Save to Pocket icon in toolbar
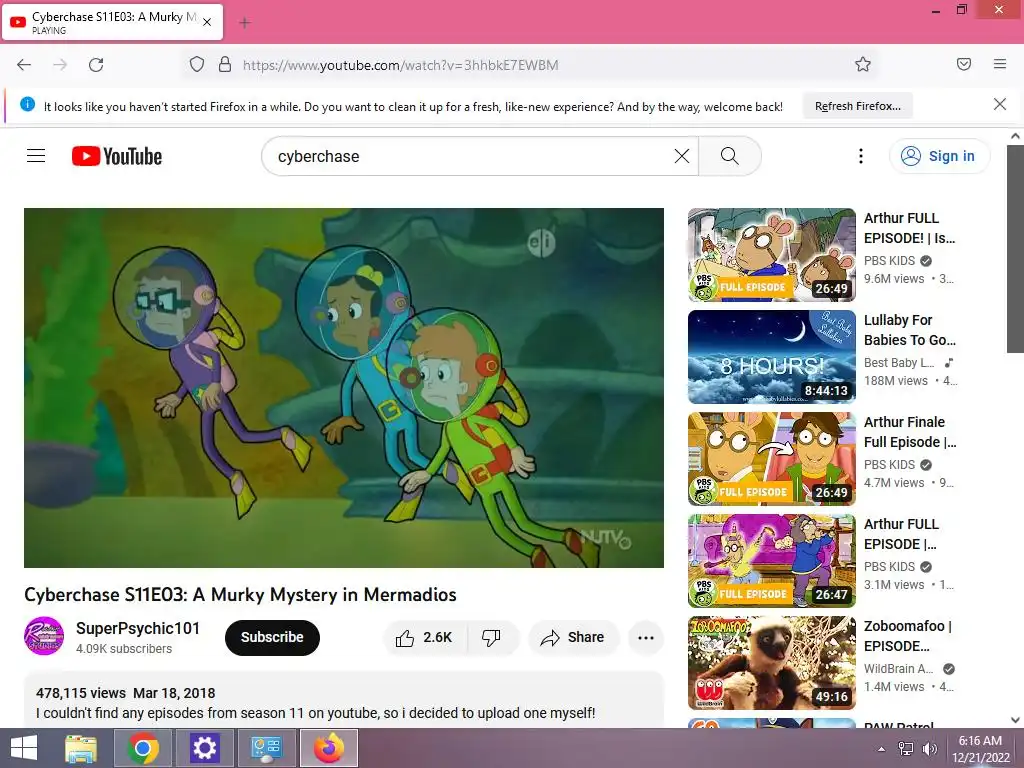This screenshot has height=768, width=1024. click(964, 64)
